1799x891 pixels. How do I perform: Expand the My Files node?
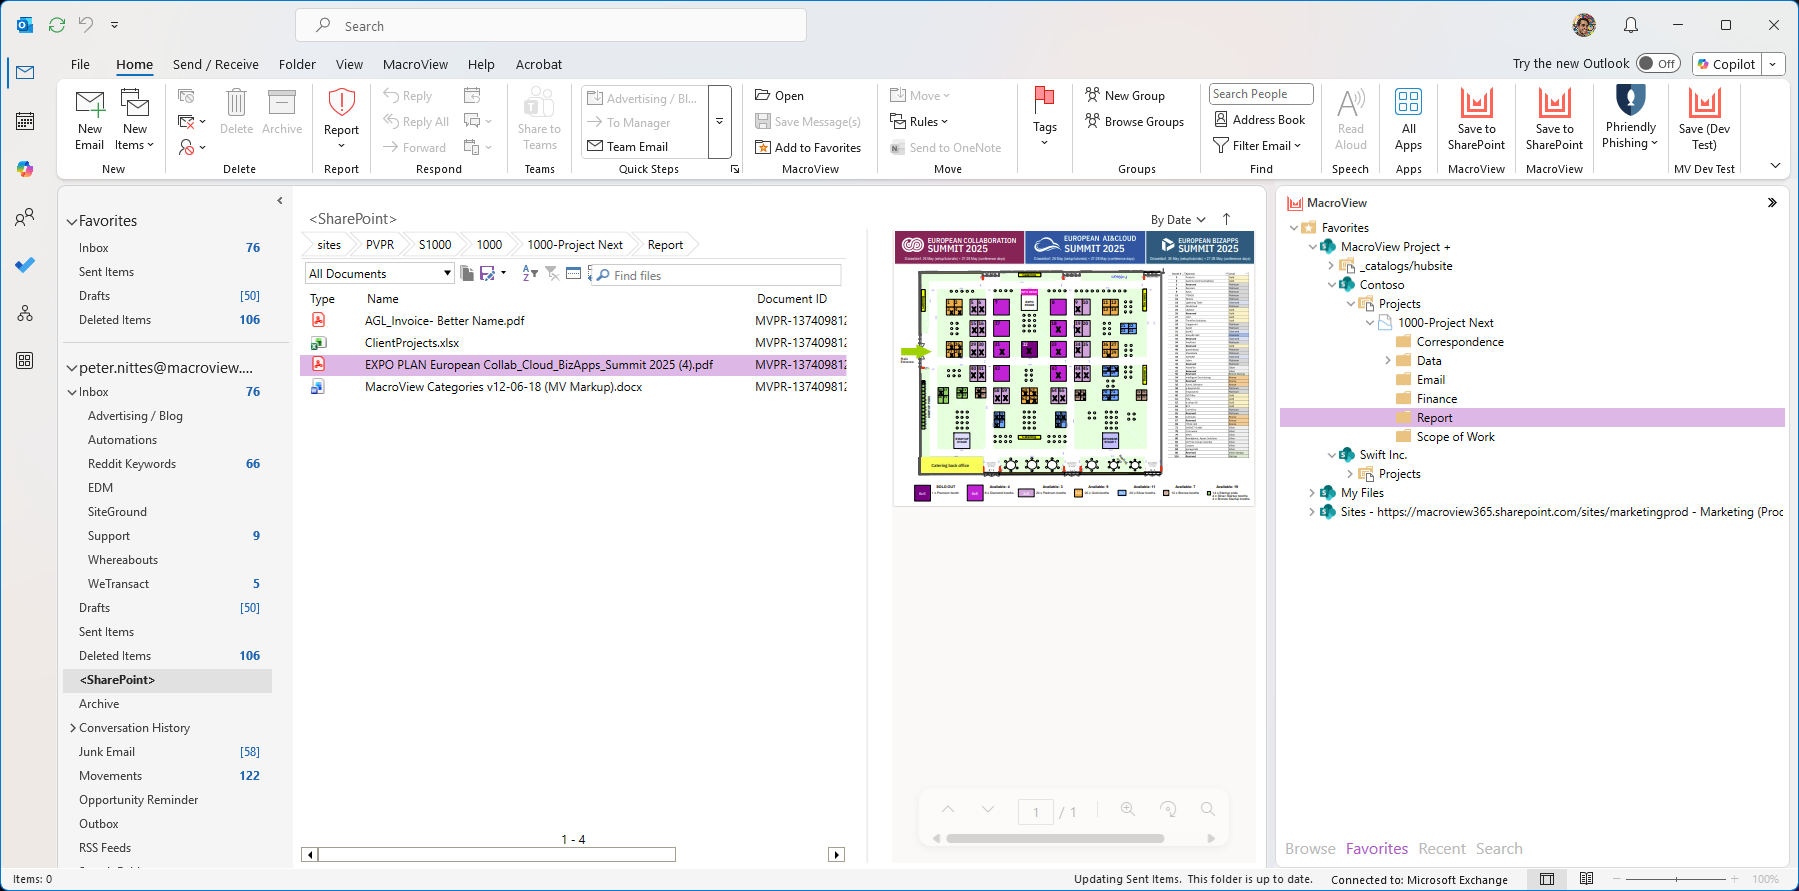point(1312,493)
